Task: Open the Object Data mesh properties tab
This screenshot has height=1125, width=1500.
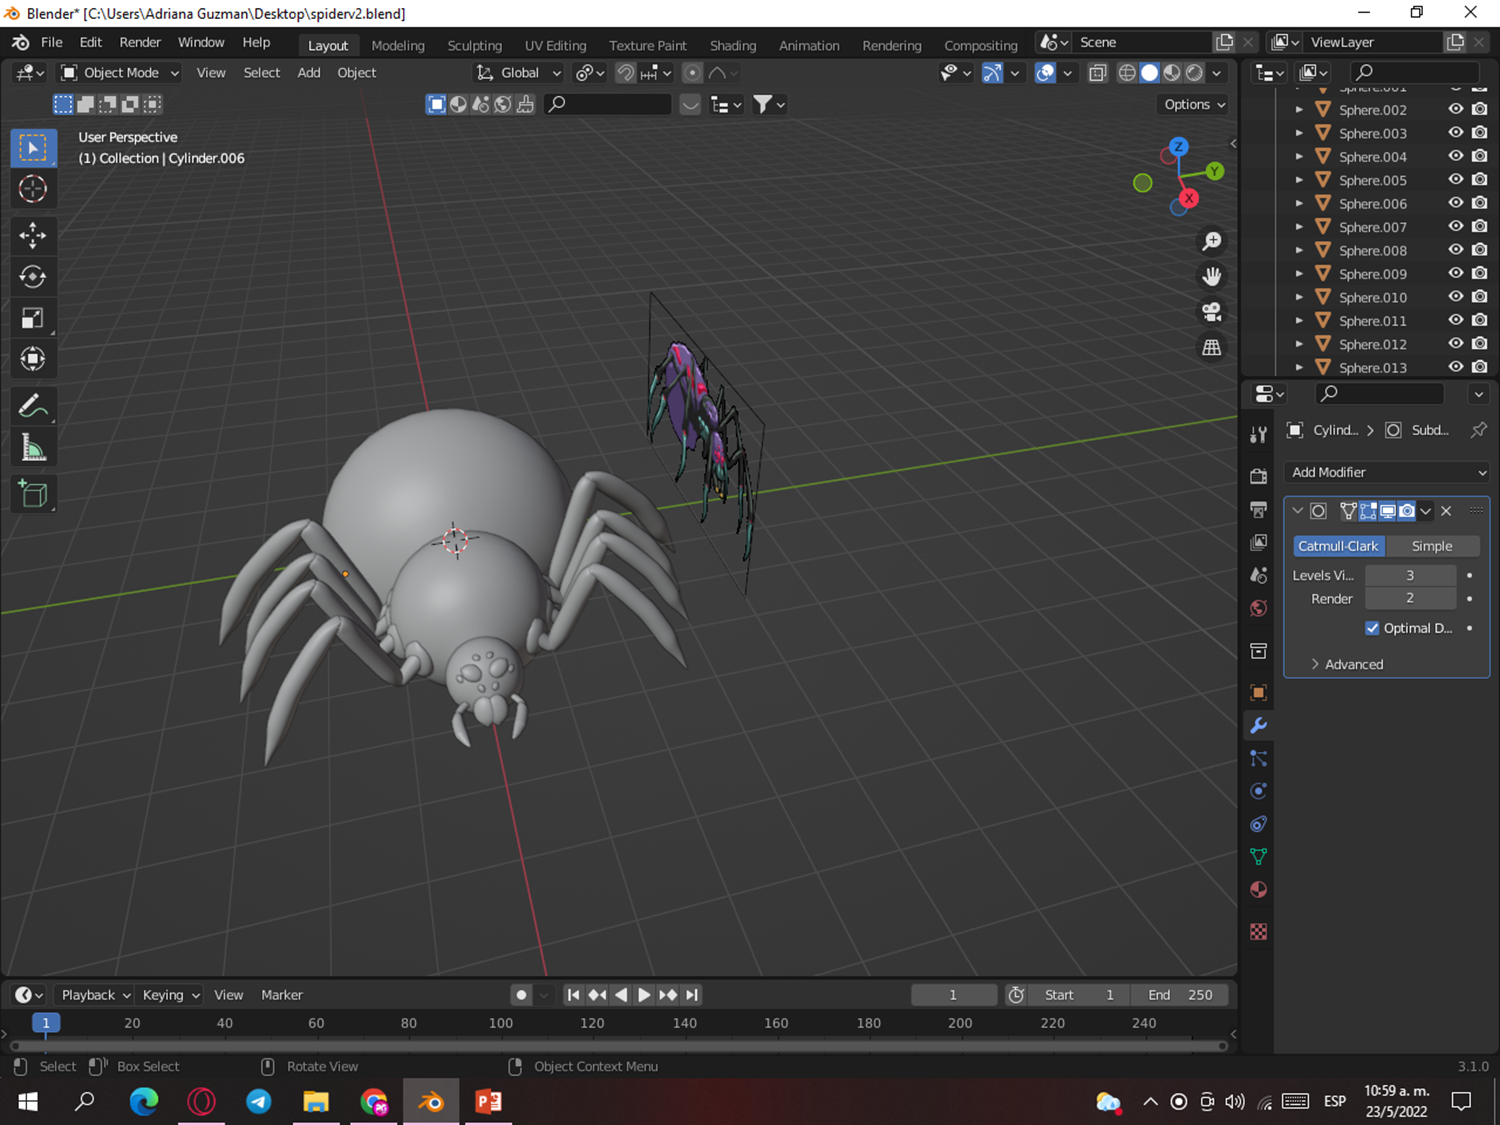Action: (x=1259, y=857)
